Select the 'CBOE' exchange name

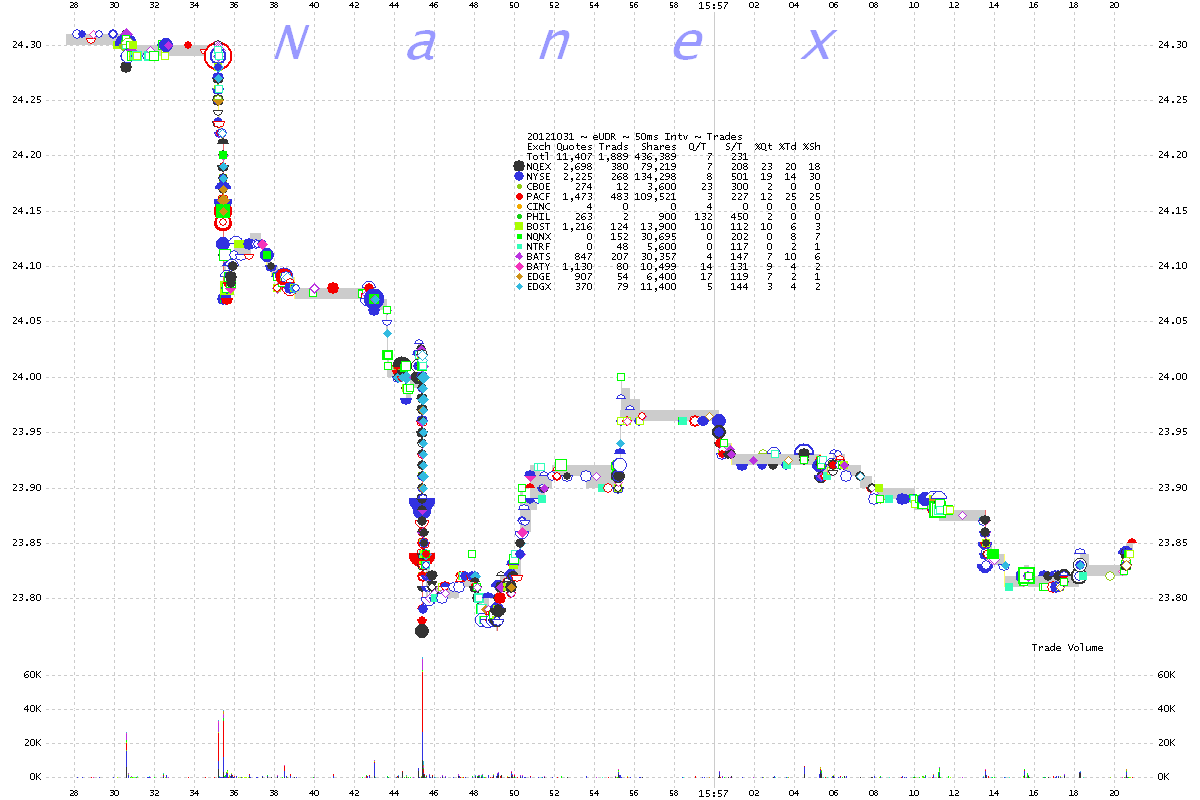point(539,186)
